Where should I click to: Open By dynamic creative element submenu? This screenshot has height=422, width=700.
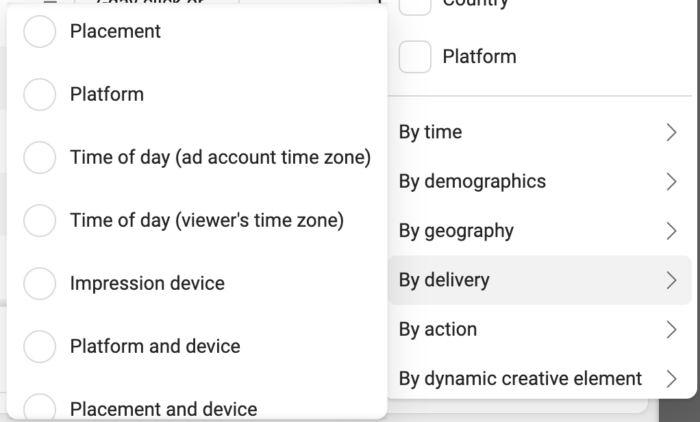click(539, 379)
